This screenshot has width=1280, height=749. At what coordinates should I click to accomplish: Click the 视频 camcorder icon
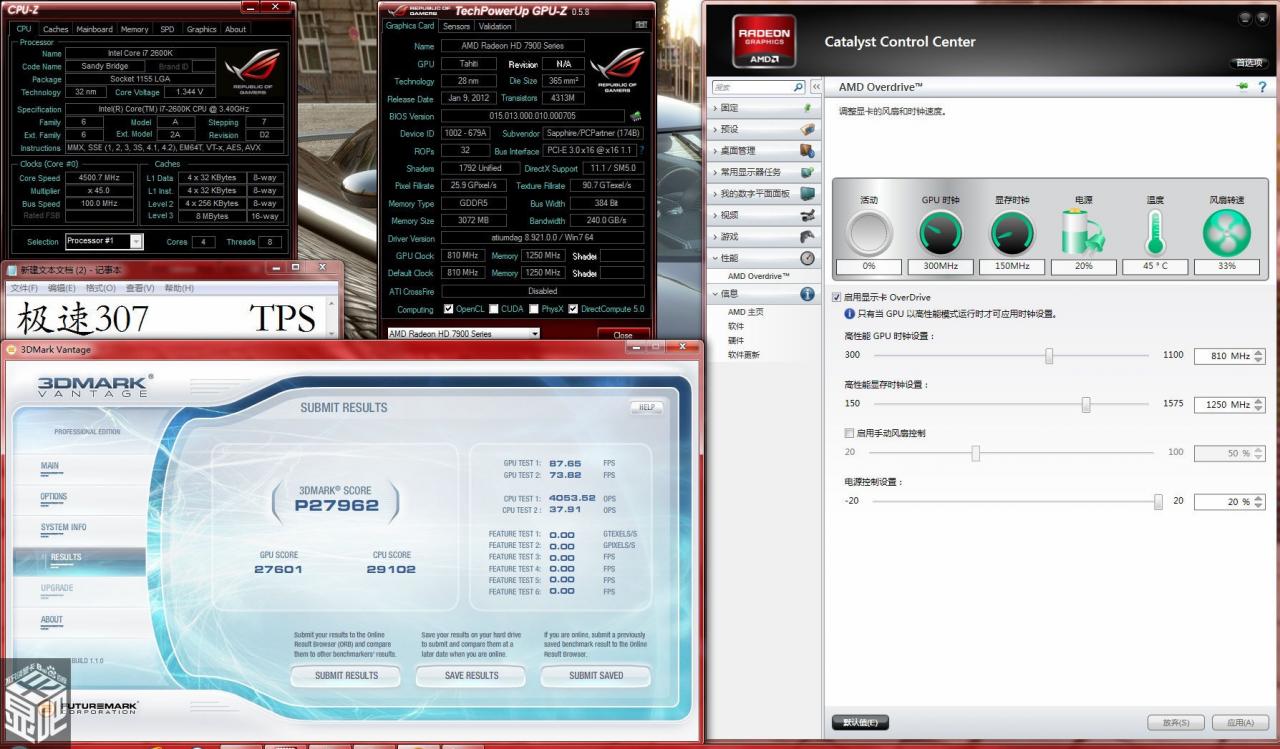(x=808, y=215)
